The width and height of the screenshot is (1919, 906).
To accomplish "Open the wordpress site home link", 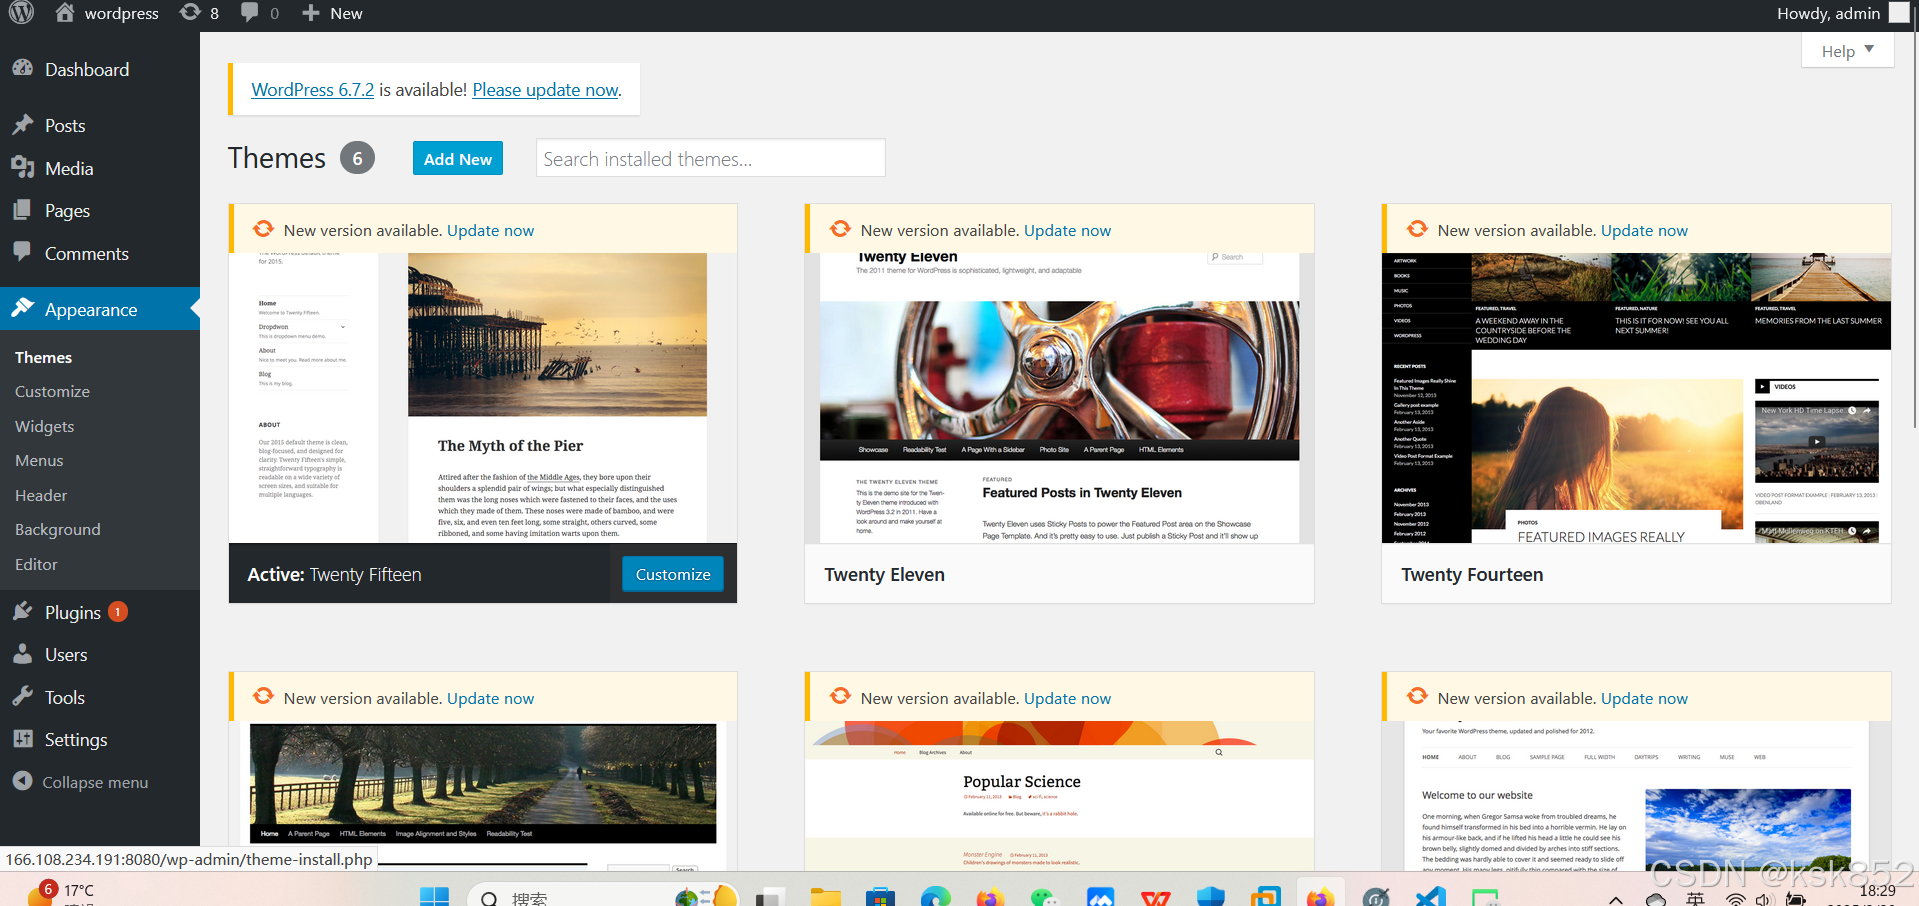I will [x=106, y=13].
